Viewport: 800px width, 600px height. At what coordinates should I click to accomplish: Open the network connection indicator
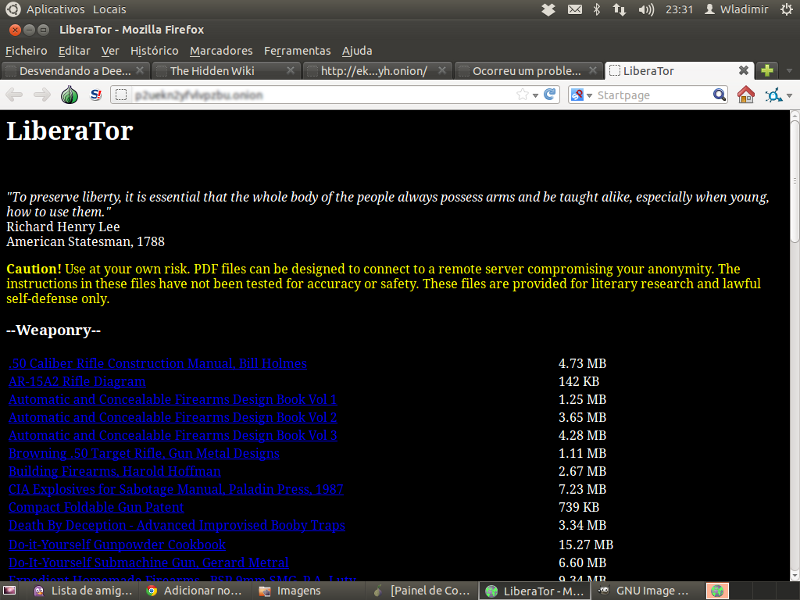pyautogui.click(x=619, y=9)
